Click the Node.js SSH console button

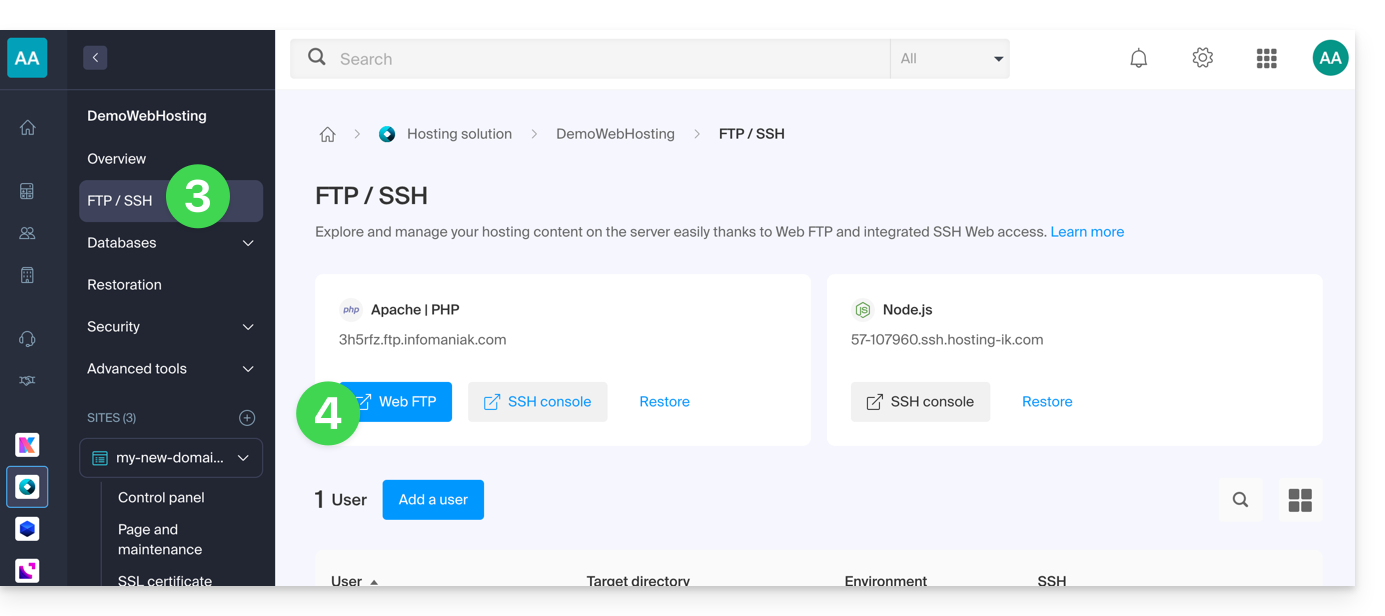point(920,402)
